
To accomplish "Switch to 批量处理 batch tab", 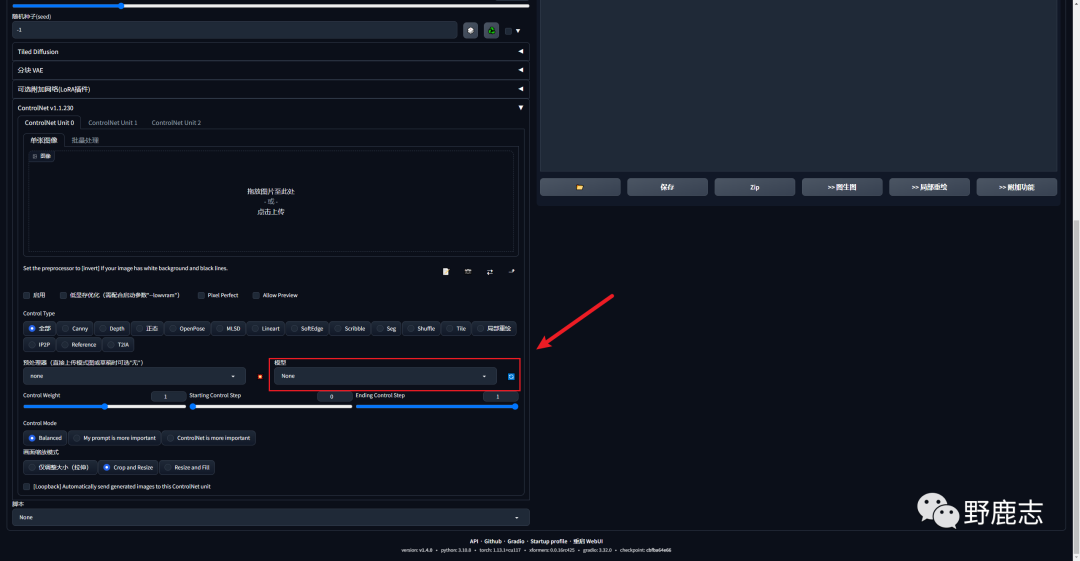I will pos(85,140).
